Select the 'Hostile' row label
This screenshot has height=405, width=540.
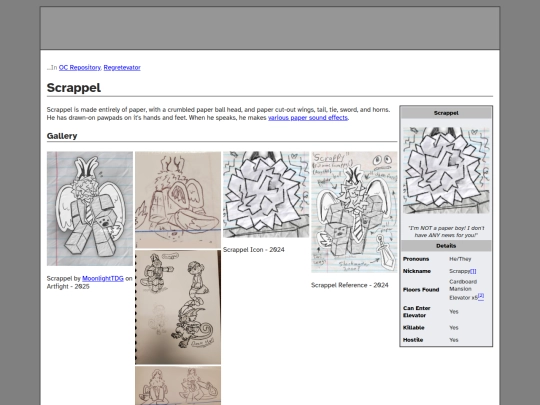click(413, 340)
